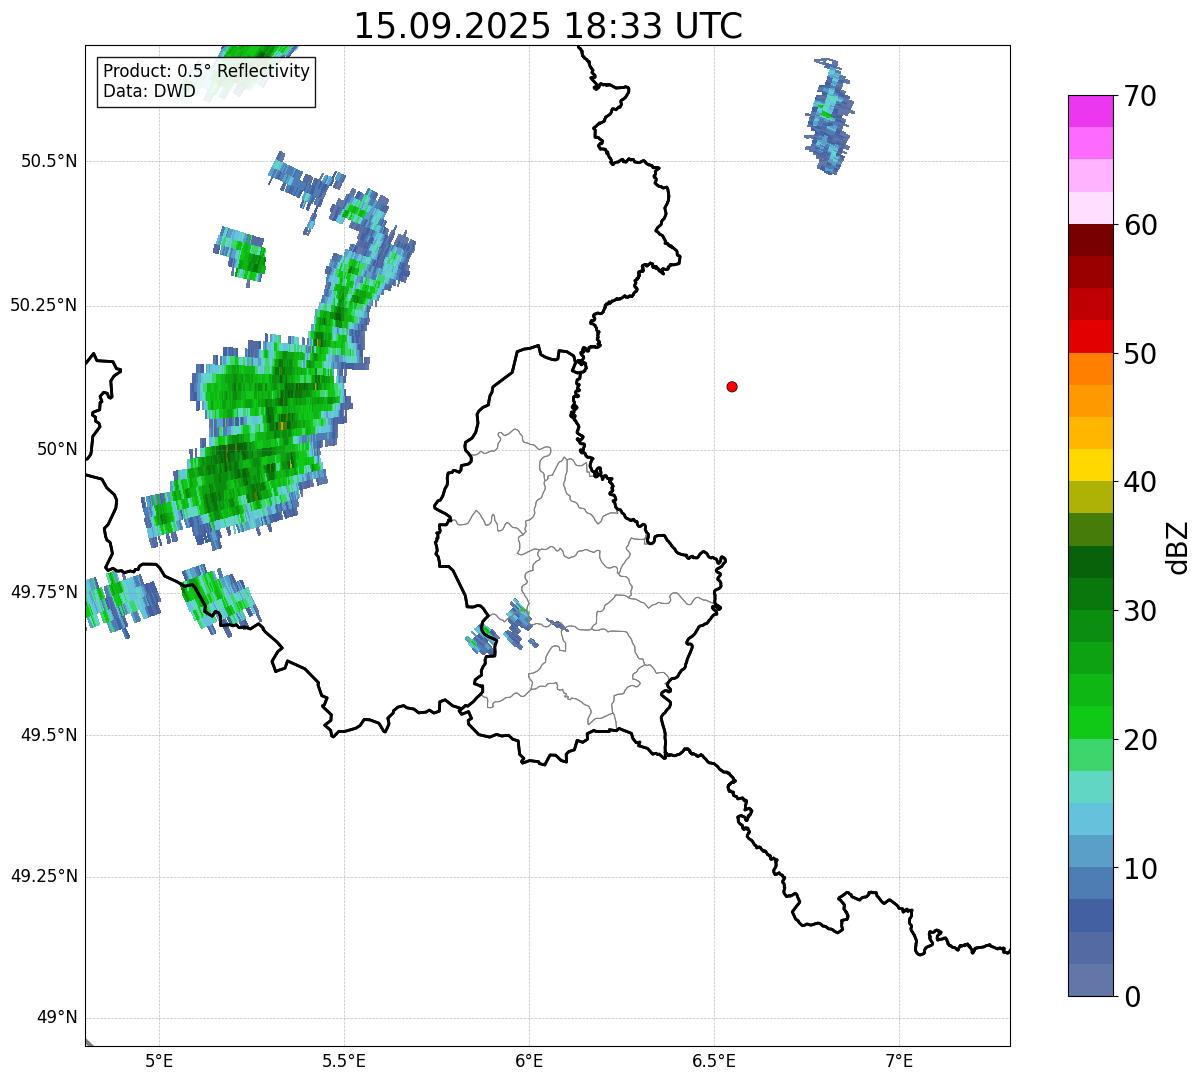Pick the turquoise band in the colorbar
Image resolution: width=1202 pixels, height=1081 pixels.
(x=1090, y=787)
